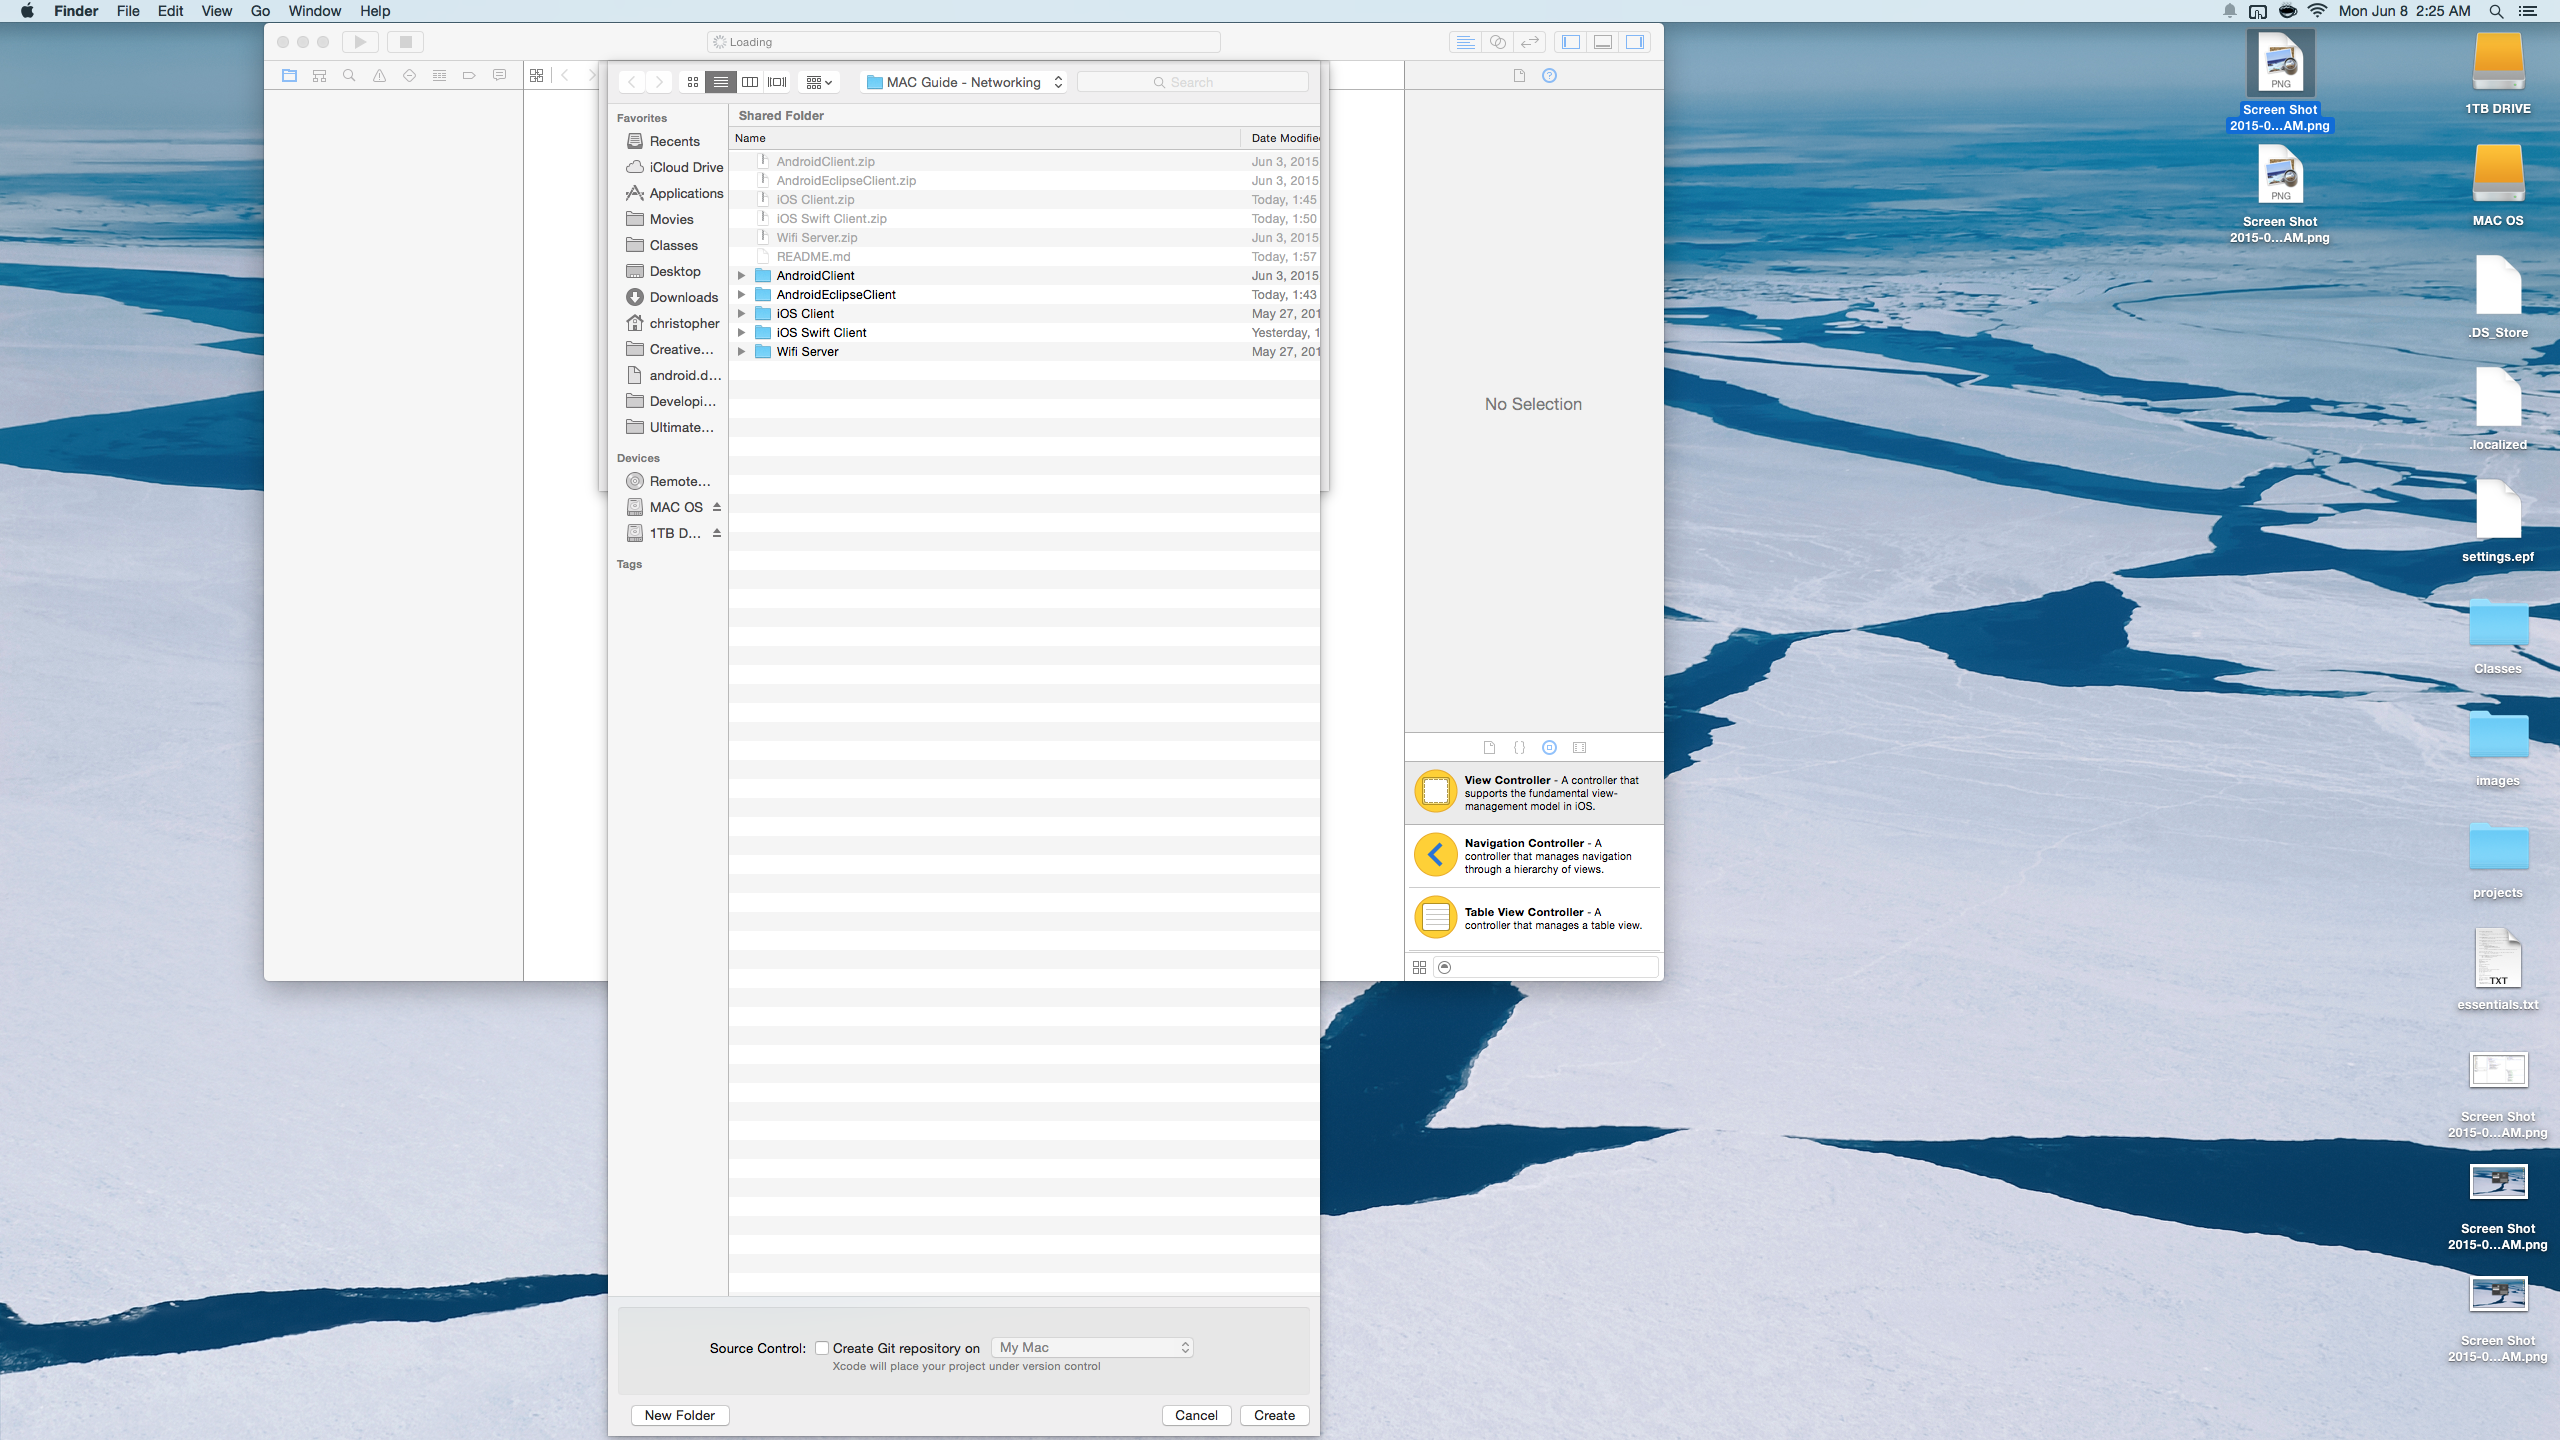Image resolution: width=2560 pixels, height=1440 pixels.
Task: Open Go menu in menu bar
Action: (x=260, y=11)
